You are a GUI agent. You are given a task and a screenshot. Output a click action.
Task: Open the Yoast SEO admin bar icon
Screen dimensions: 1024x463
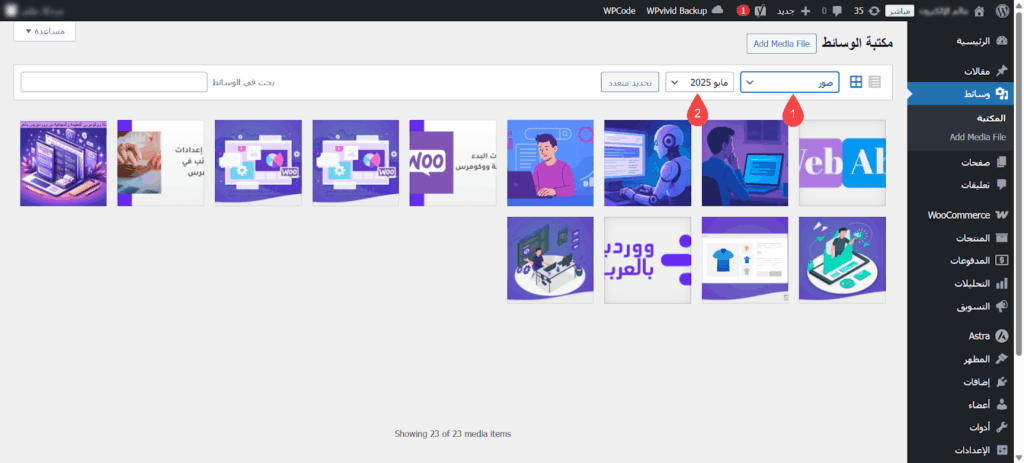(x=760, y=10)
